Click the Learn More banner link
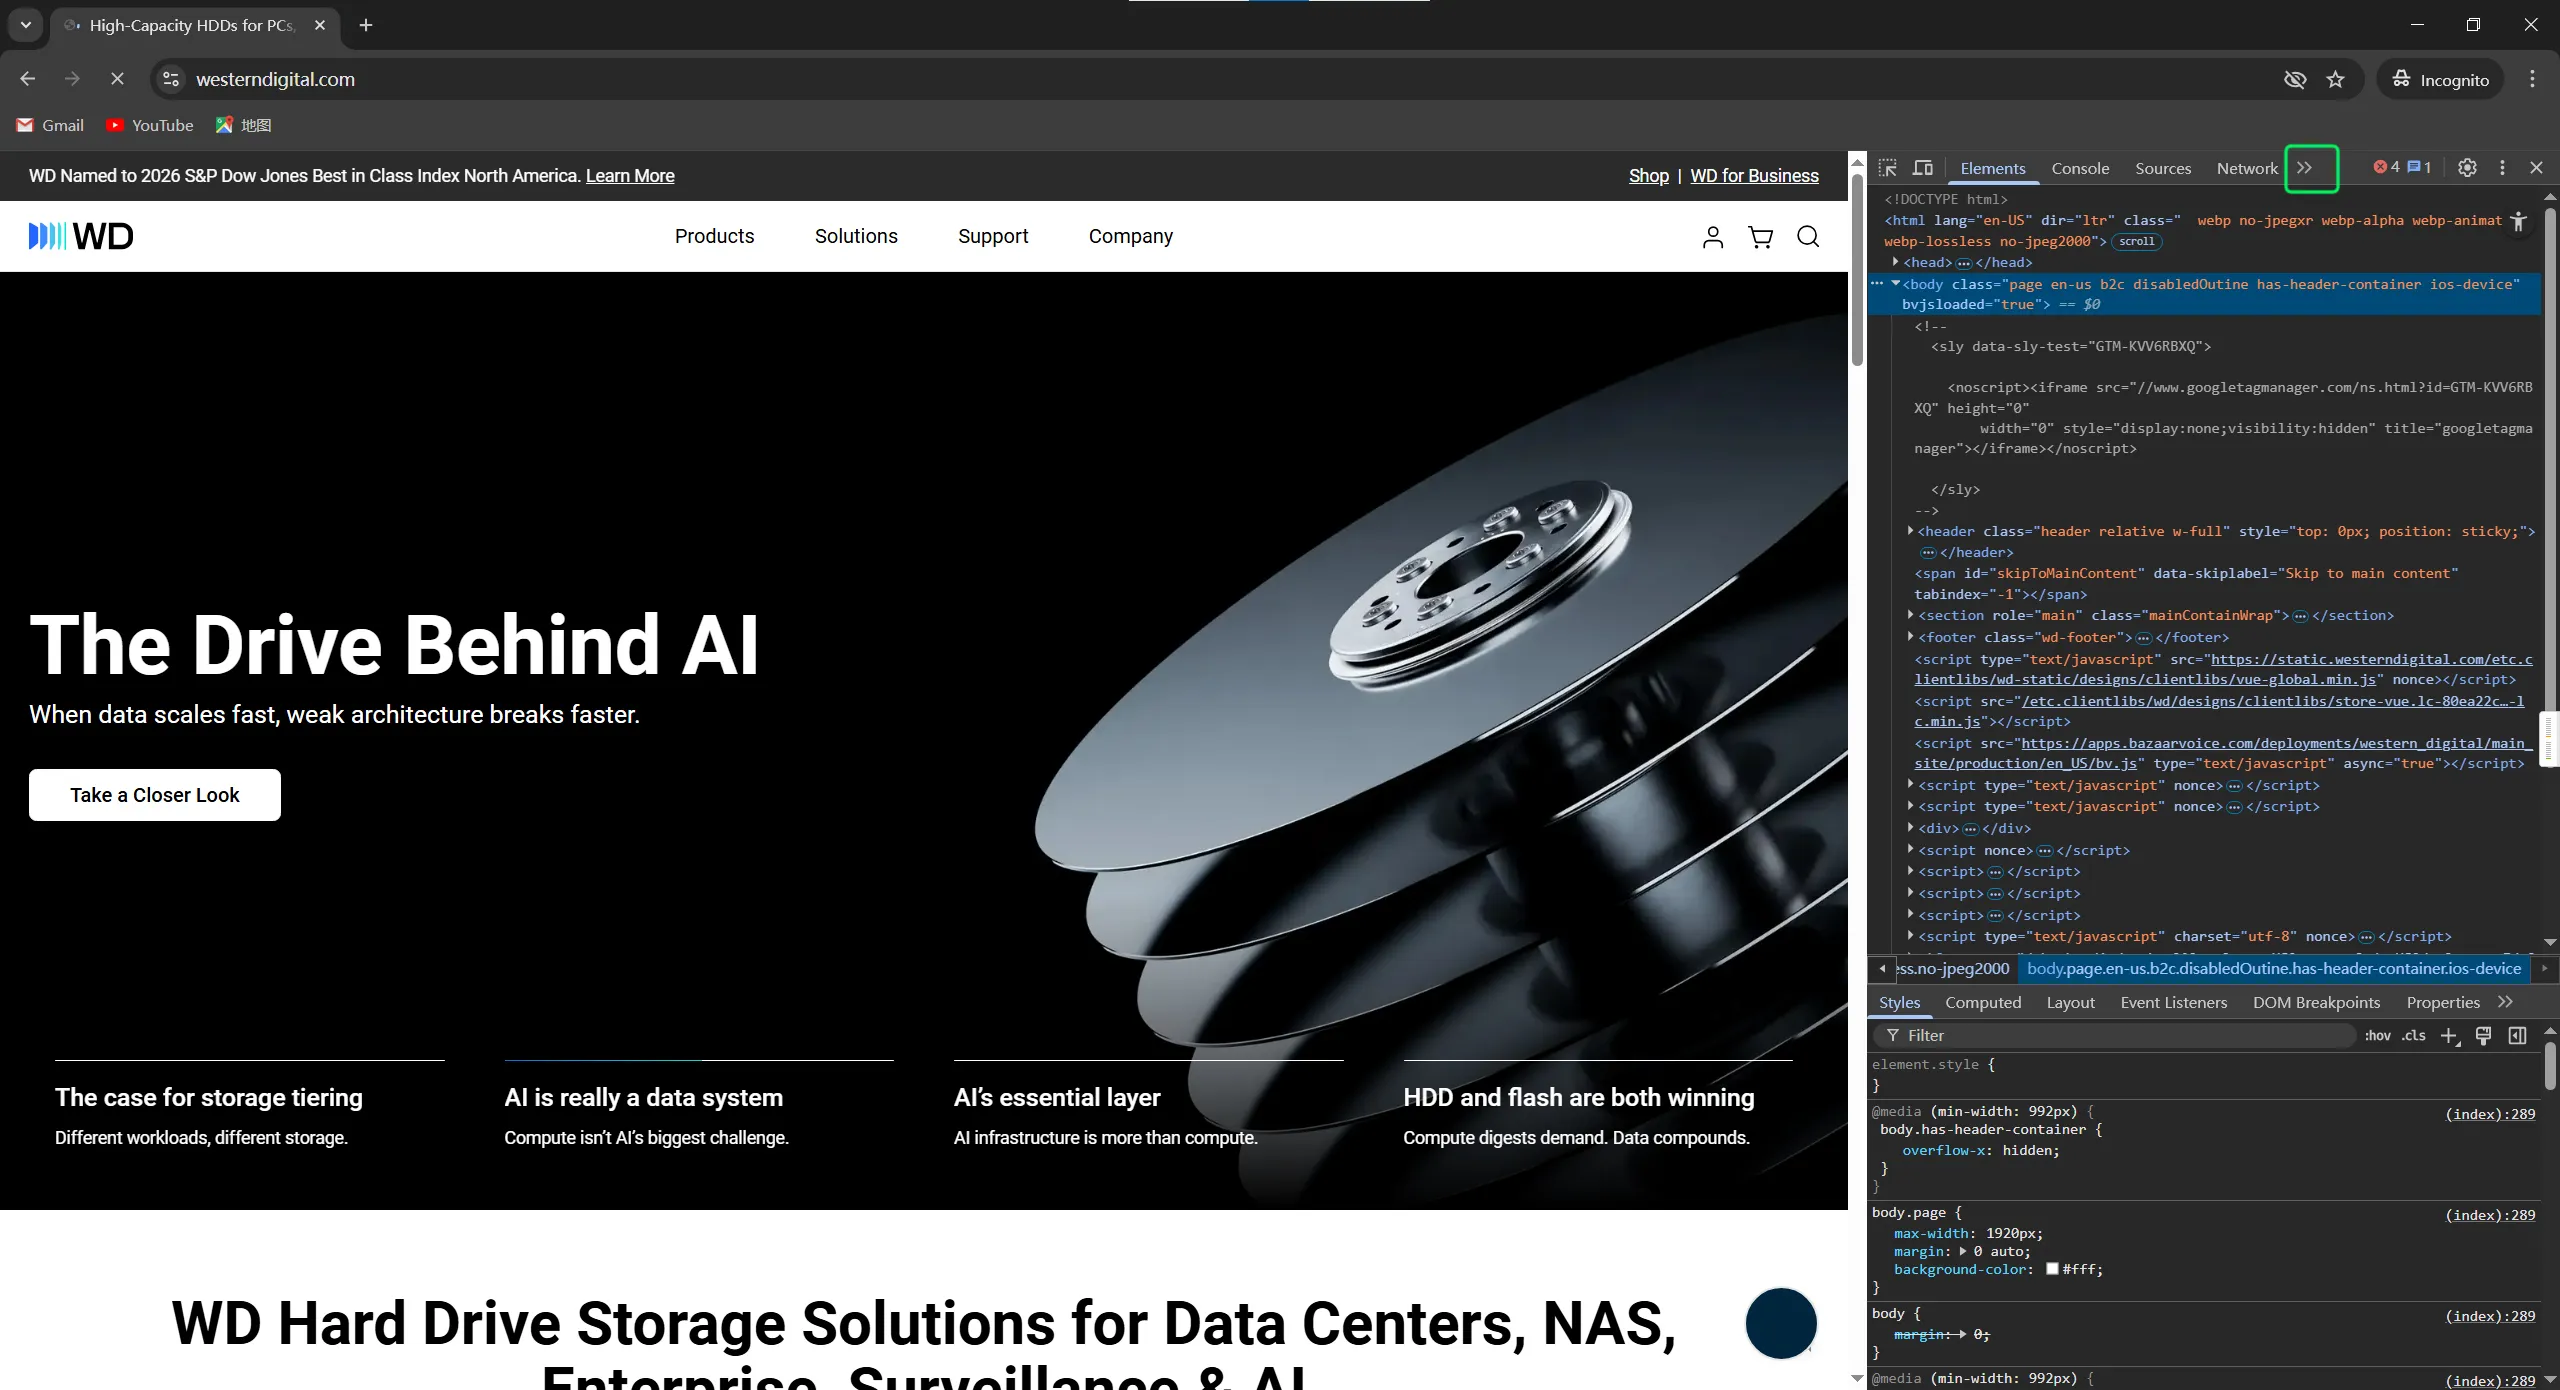 [x=630, y=176]
